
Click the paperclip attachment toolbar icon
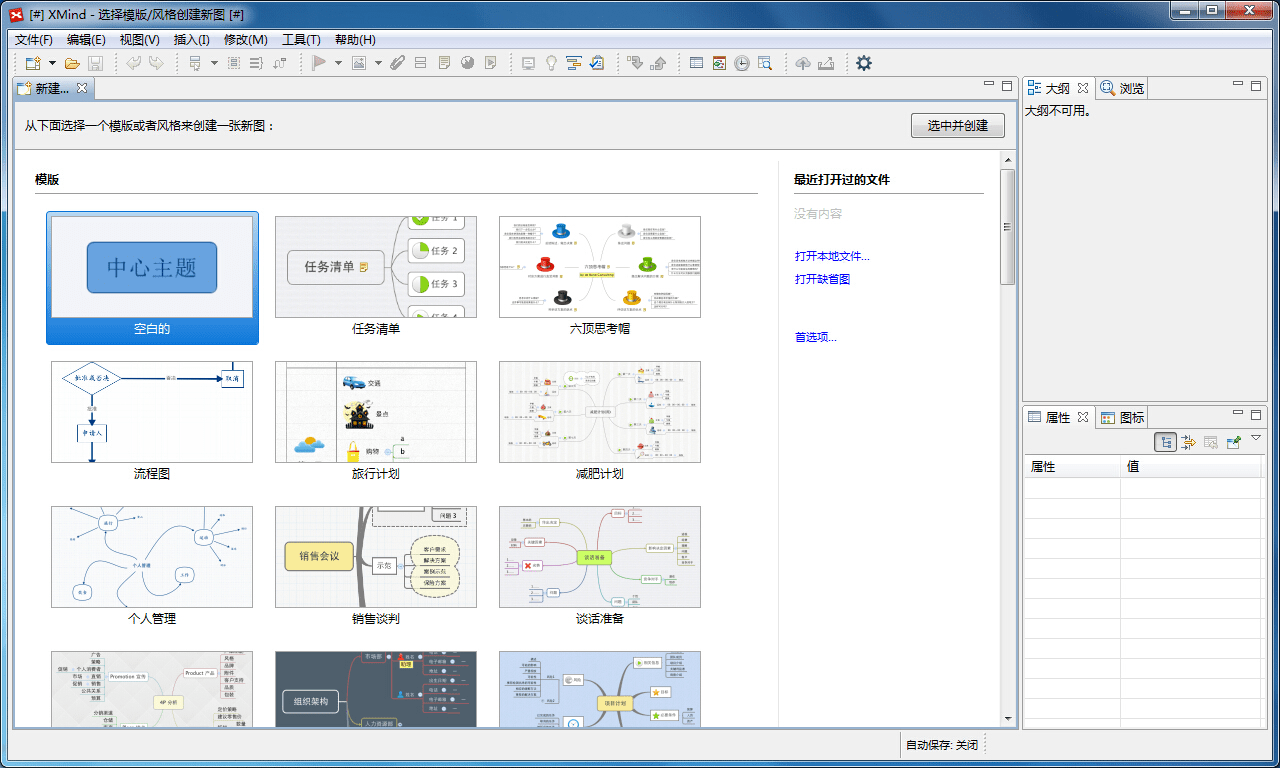tap(397, 63)
